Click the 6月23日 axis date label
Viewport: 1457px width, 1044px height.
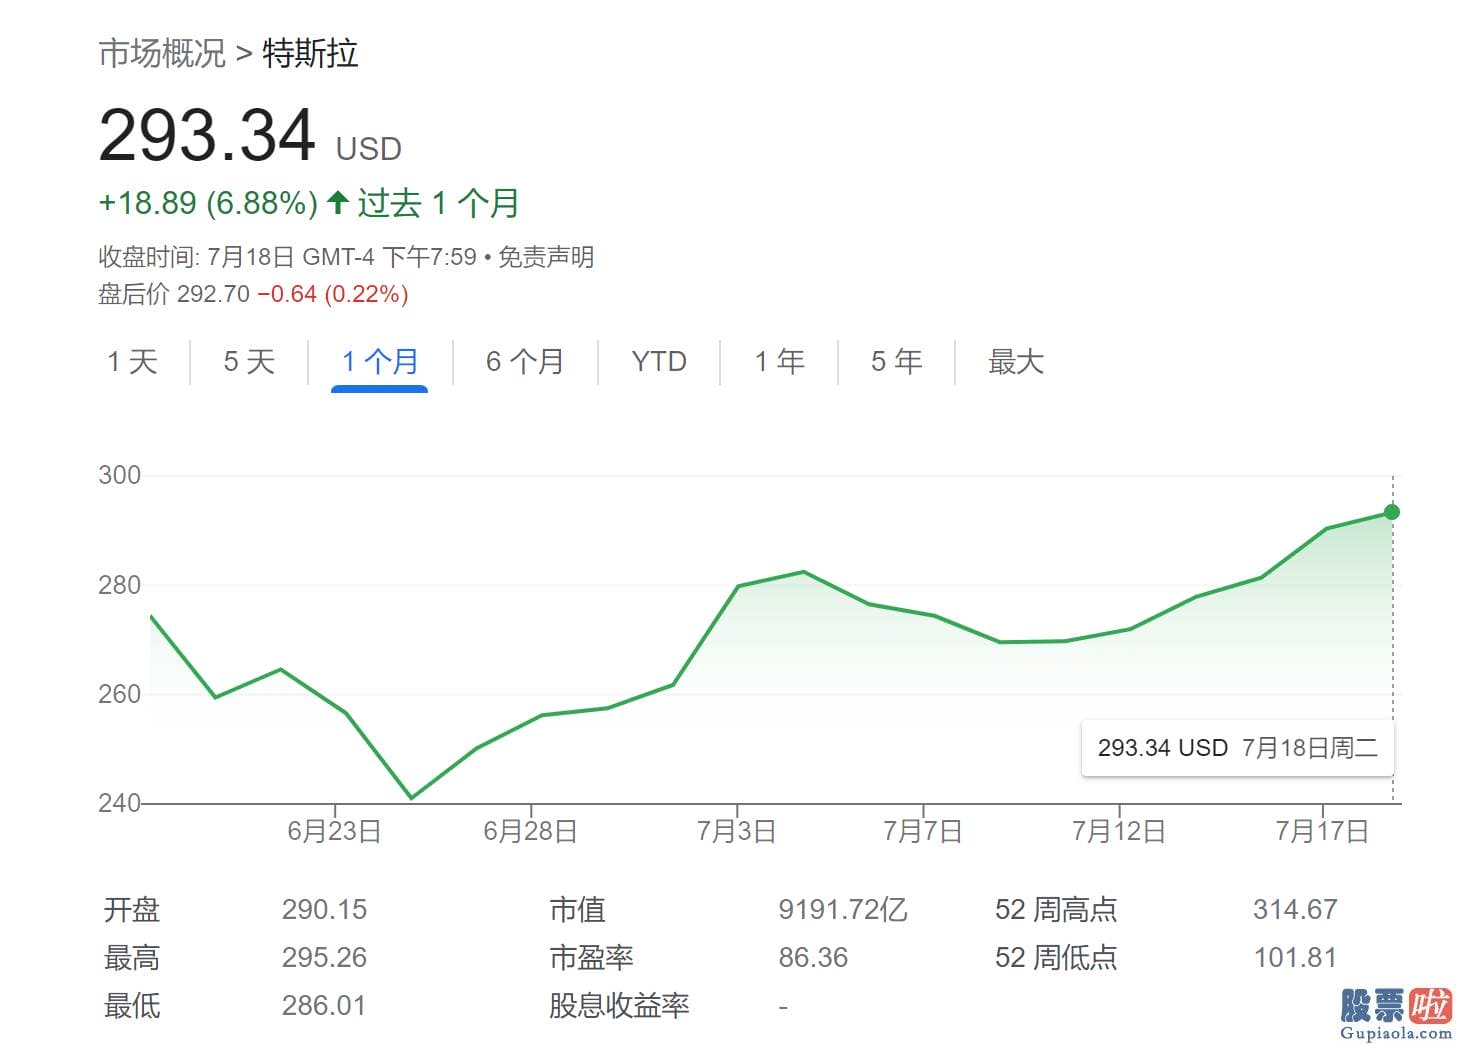(x=334, y=831)
